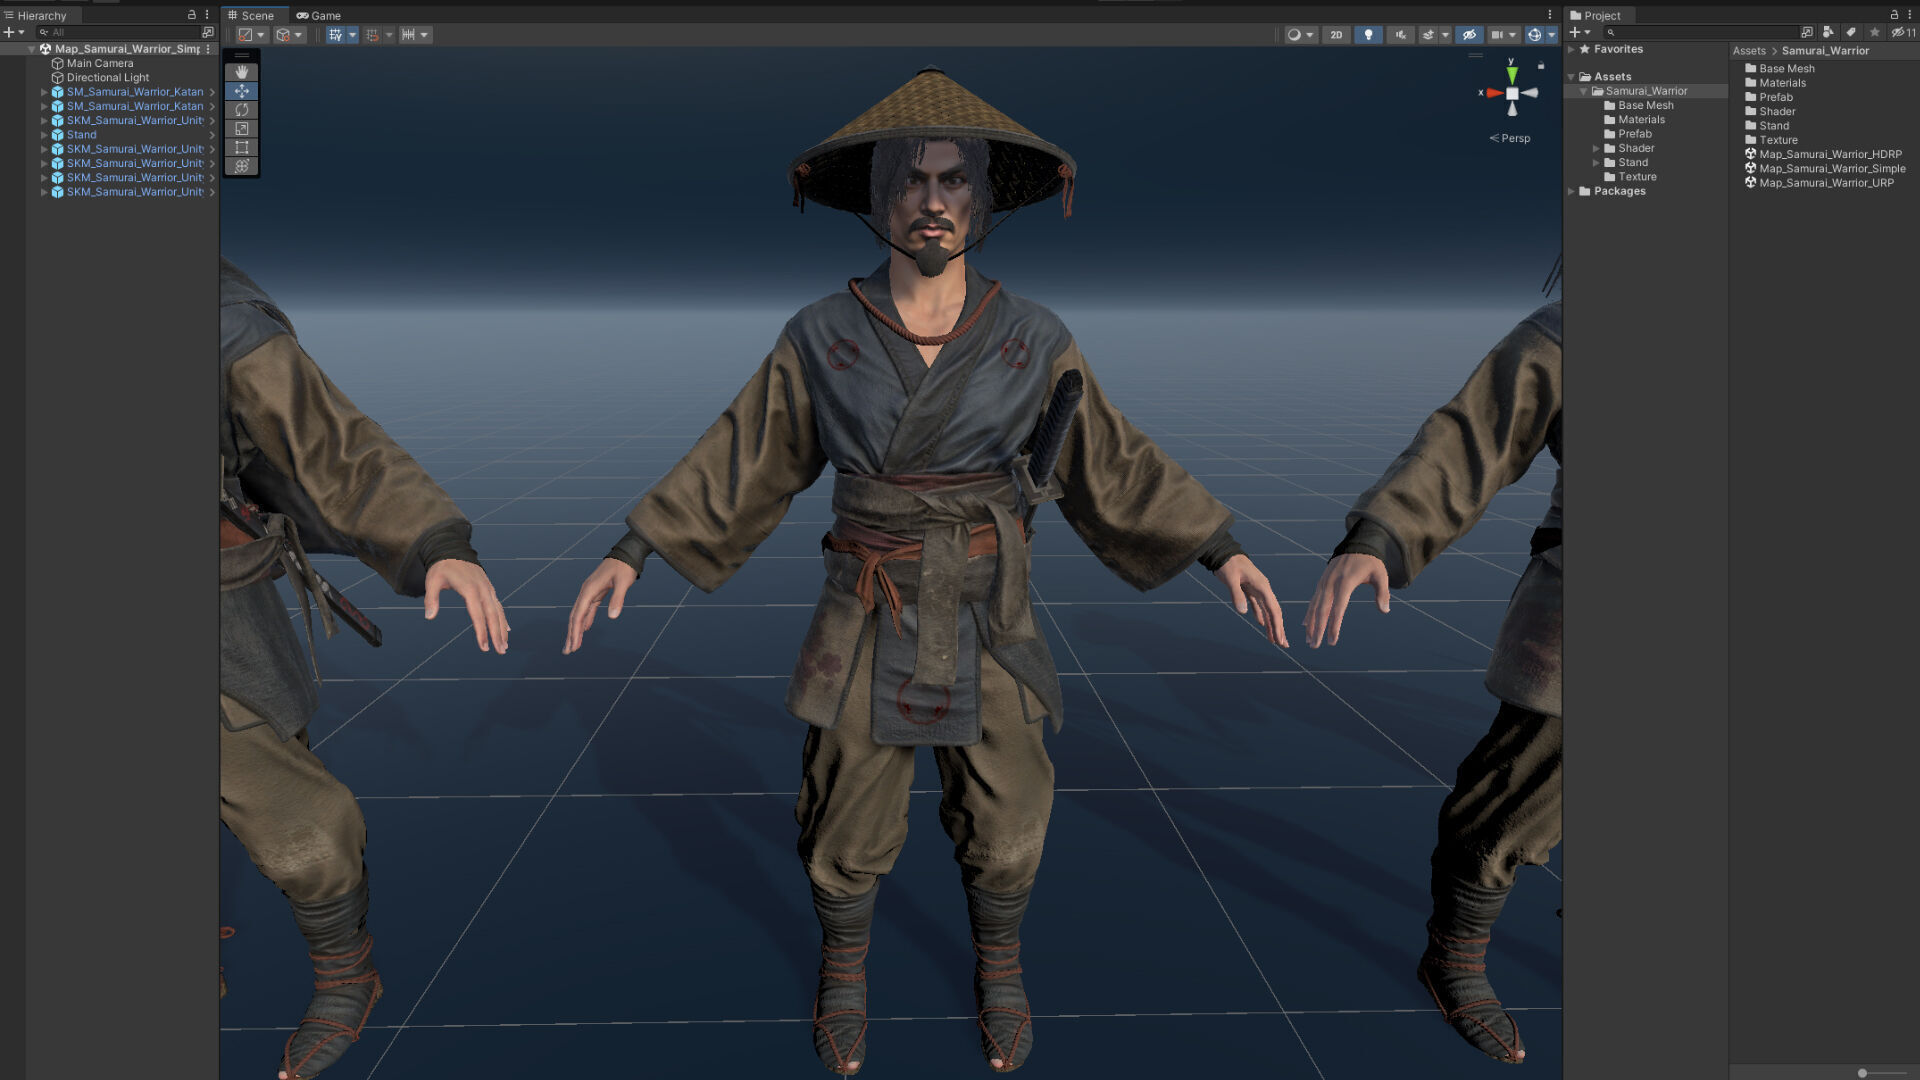Select the Scale tool

241,129
